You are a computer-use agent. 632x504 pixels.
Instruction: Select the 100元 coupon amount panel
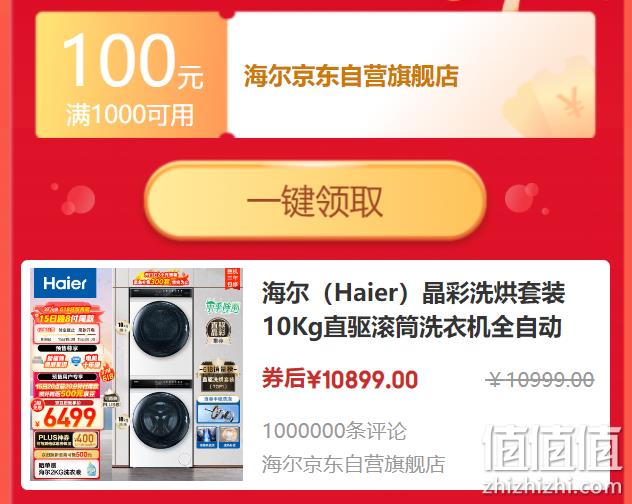pyautogui.click(x=132, y=75)
